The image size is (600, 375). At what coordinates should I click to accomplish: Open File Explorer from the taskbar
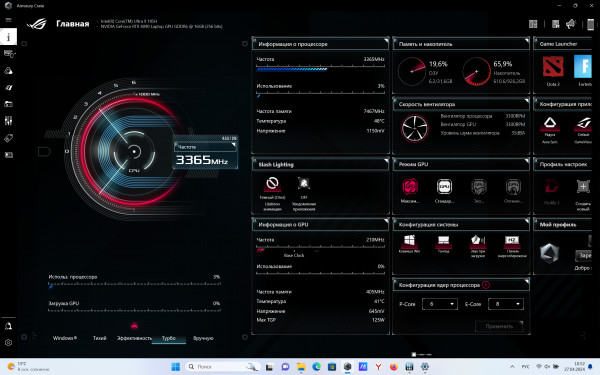pyautogui.click(x=301, y=367)
